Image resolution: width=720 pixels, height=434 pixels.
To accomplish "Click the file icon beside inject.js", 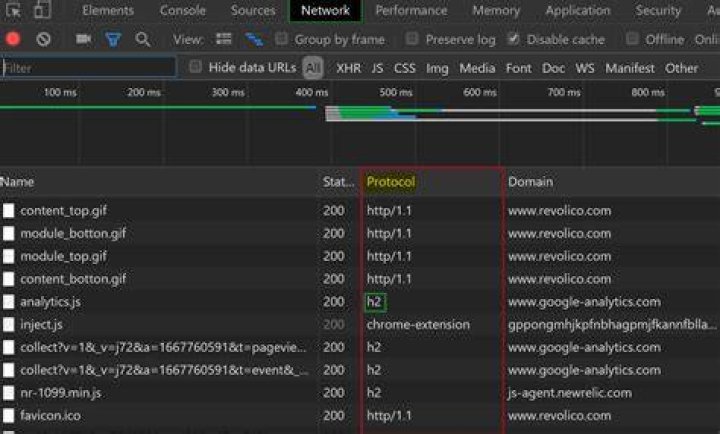I will point(8,325).
